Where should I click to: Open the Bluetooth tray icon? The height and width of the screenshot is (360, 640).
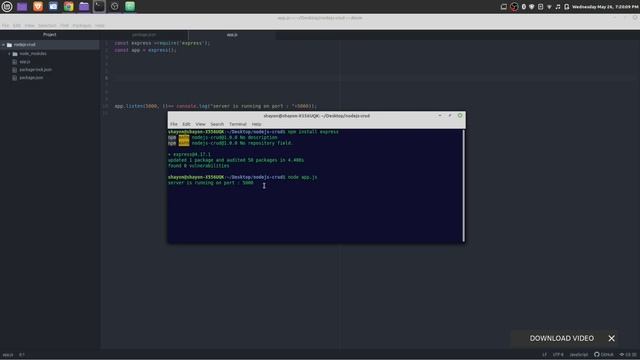point(524,7)
